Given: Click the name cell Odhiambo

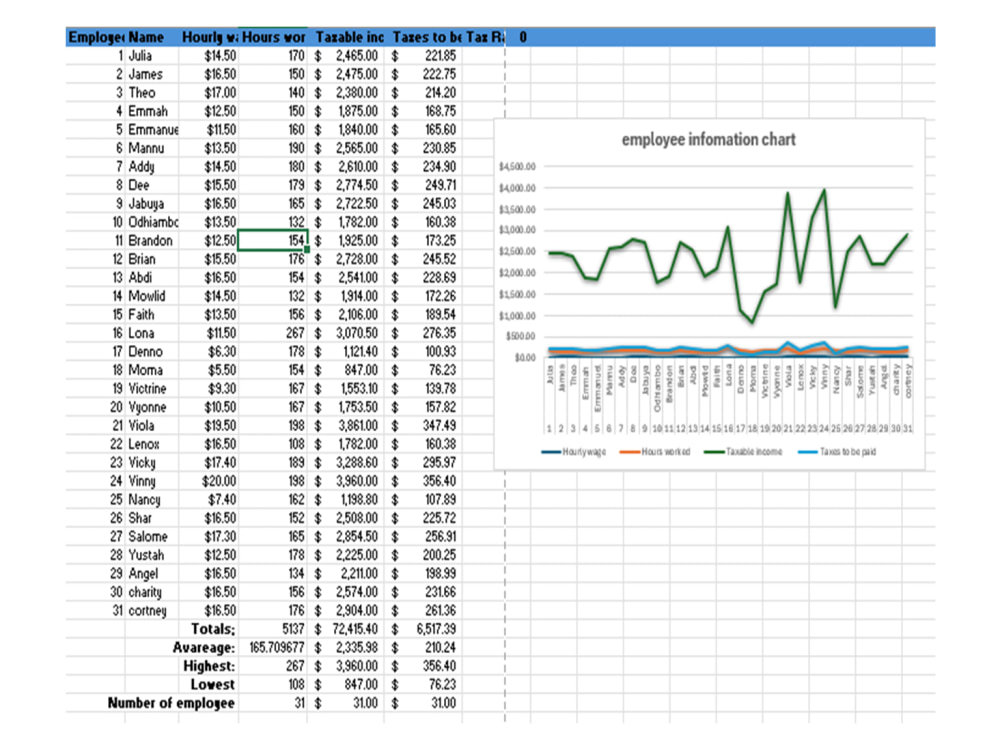Looking at the screenshot, I should (152, 222).
